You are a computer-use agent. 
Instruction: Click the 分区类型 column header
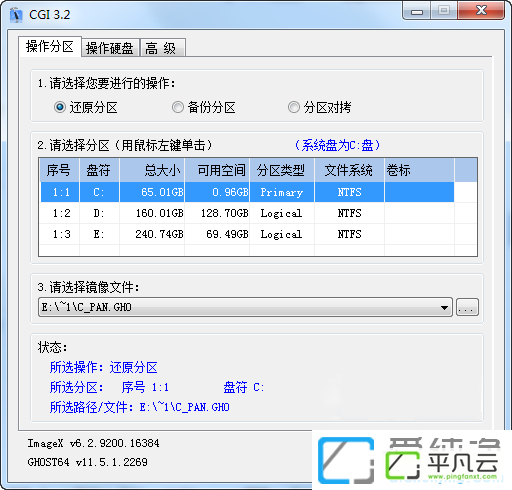282,170
